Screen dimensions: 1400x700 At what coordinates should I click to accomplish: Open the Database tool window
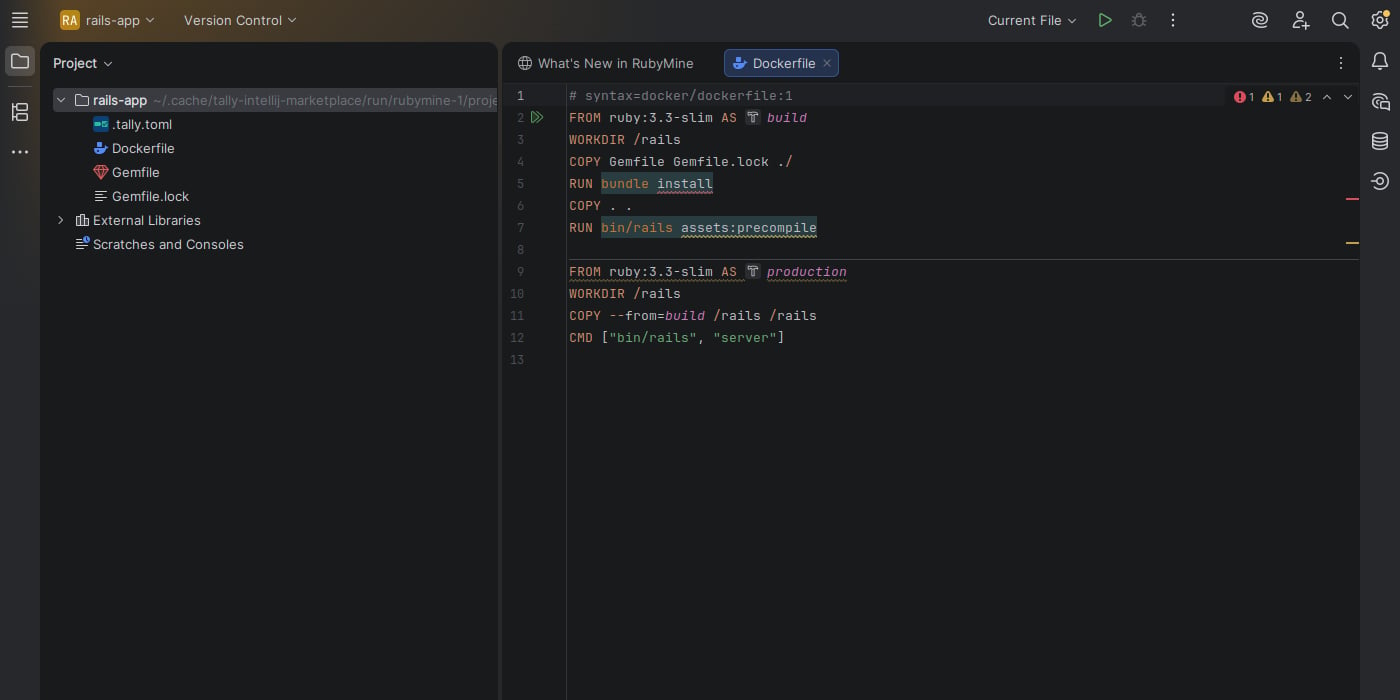click(1380, 141)
